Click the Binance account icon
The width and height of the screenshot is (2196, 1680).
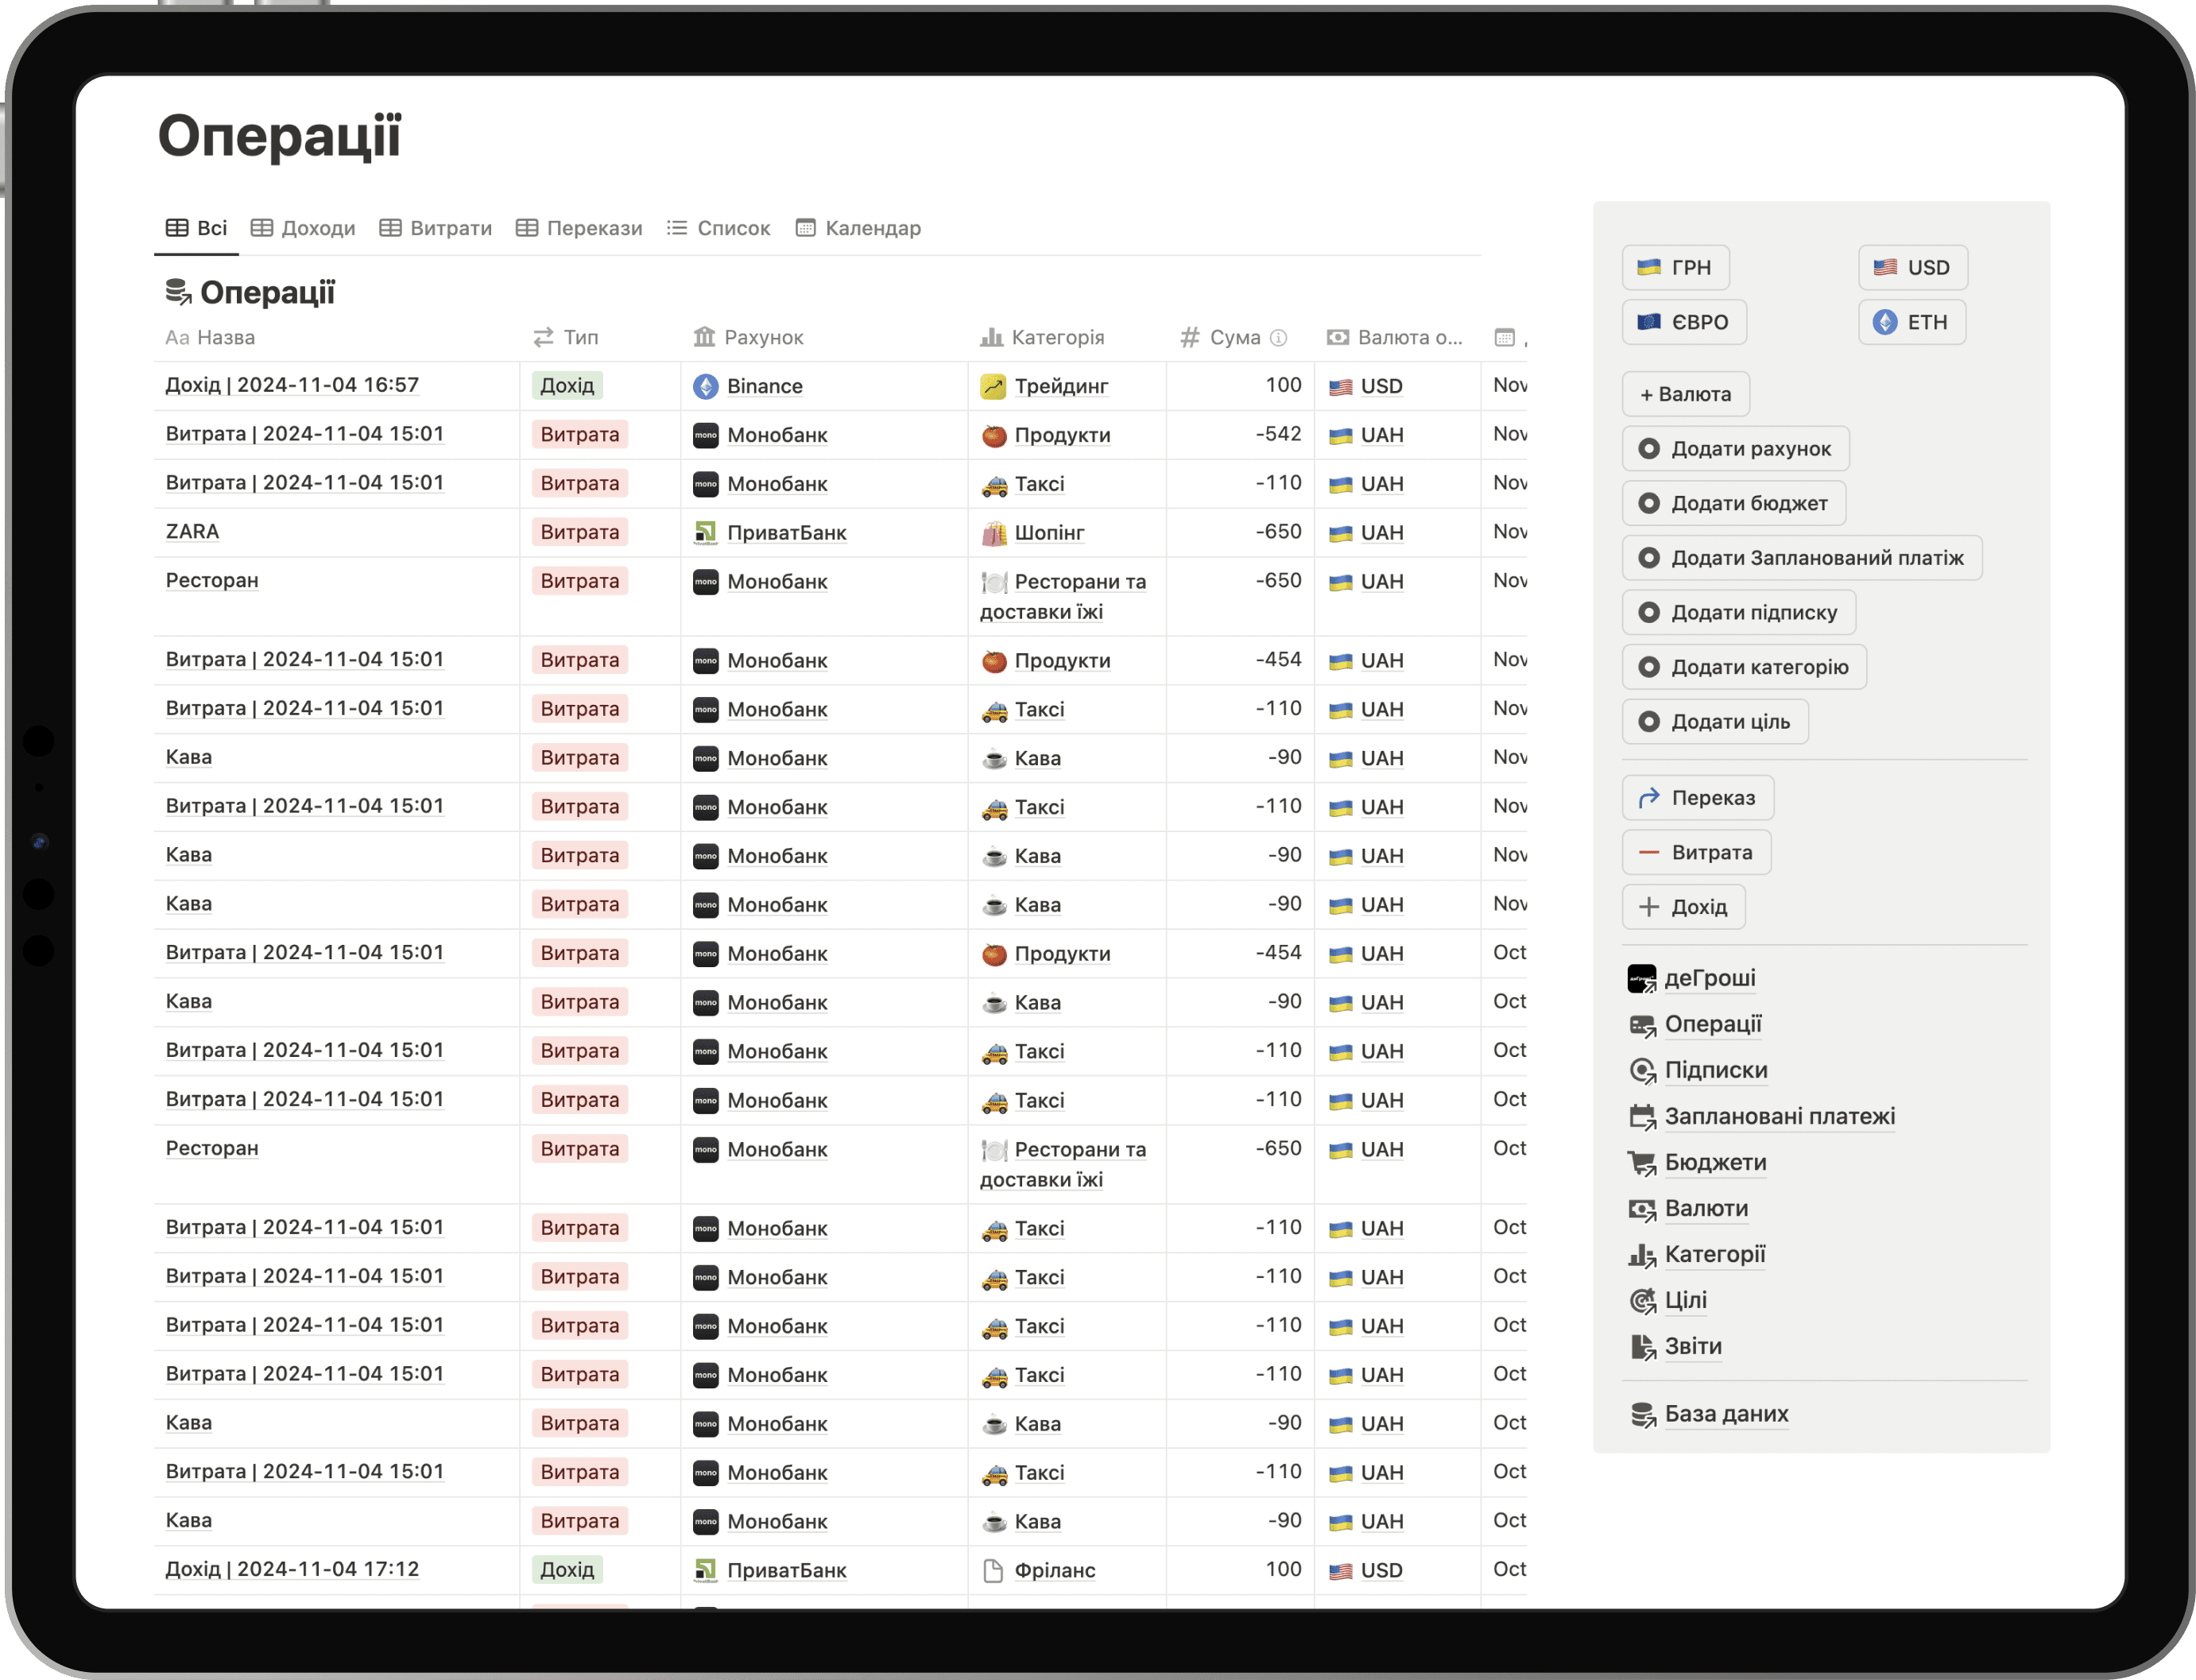tap(706, 386)
